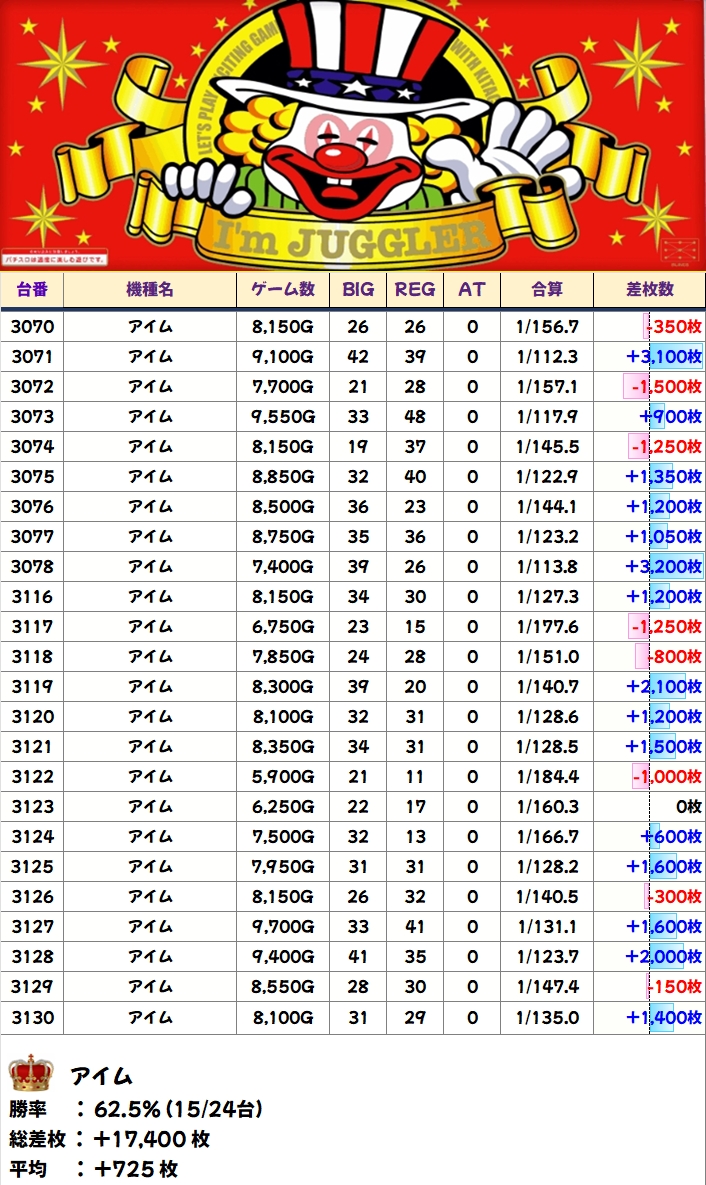
Task: Select the BIG column header
Action: 358,289
